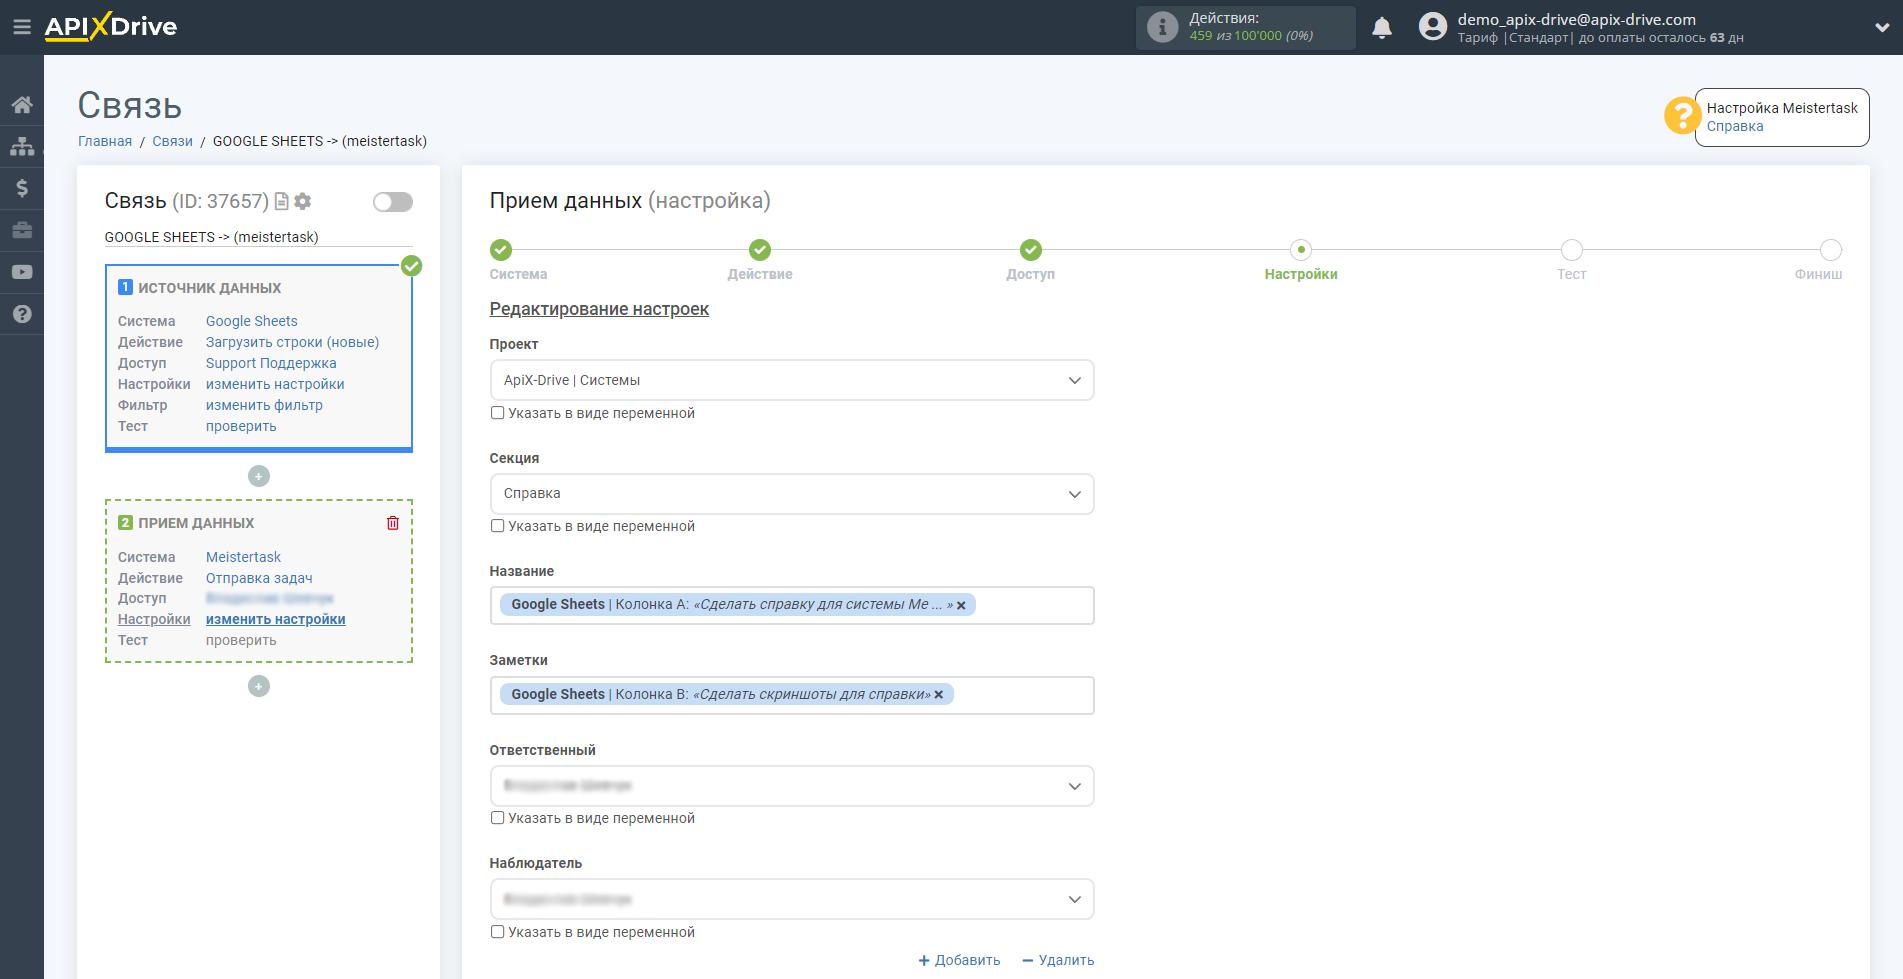Delete the data receiver block
The image size is (1903, 979).
coord(393,523)
